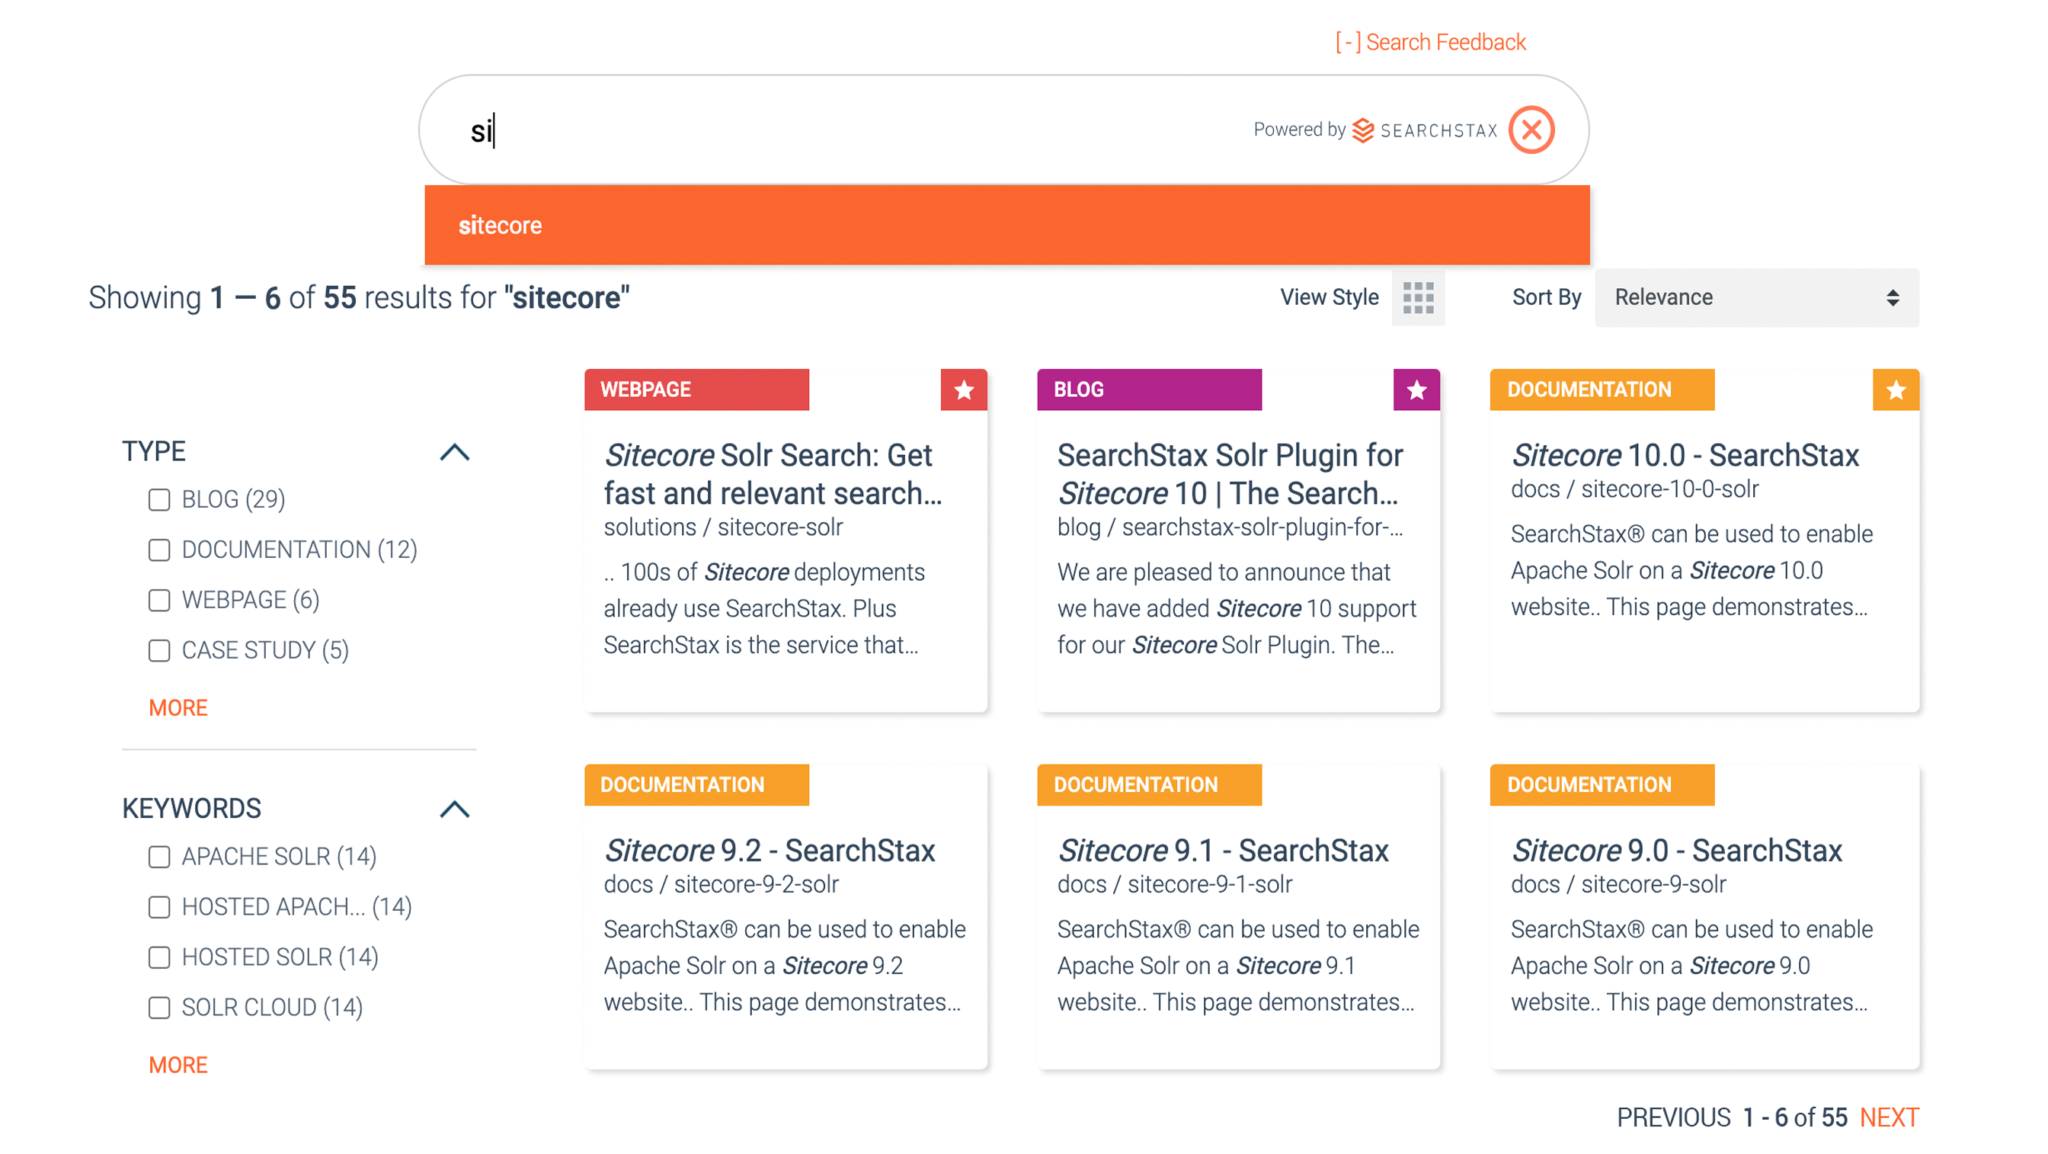Star the SearchStax Solr Plugin blog result
Image resolution: width=2048 pixels, height=1154 pixels.
[1416, 390]
